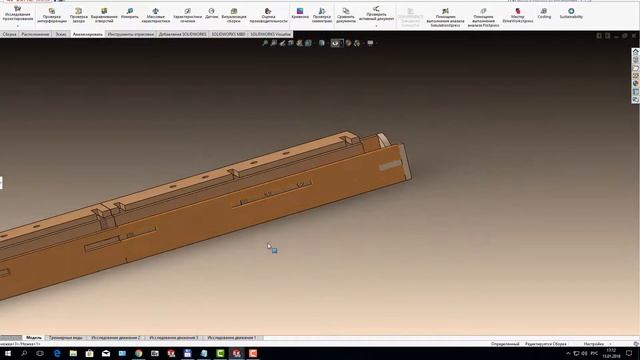The image size is (640, 360).
Task: Click the Sensor (Датчик) tool
Action: coord(211,13)
